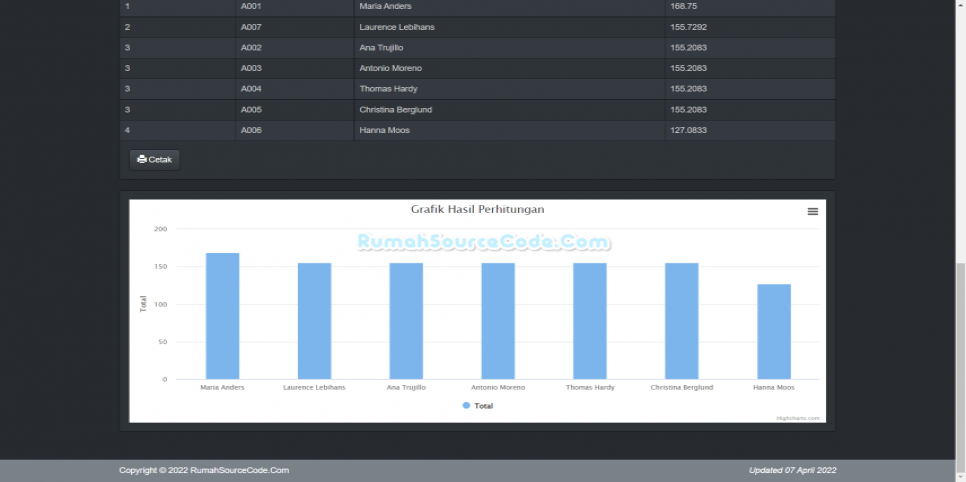966x482 pixels.
Task: Click the Cetak print button
Action: 155,159
